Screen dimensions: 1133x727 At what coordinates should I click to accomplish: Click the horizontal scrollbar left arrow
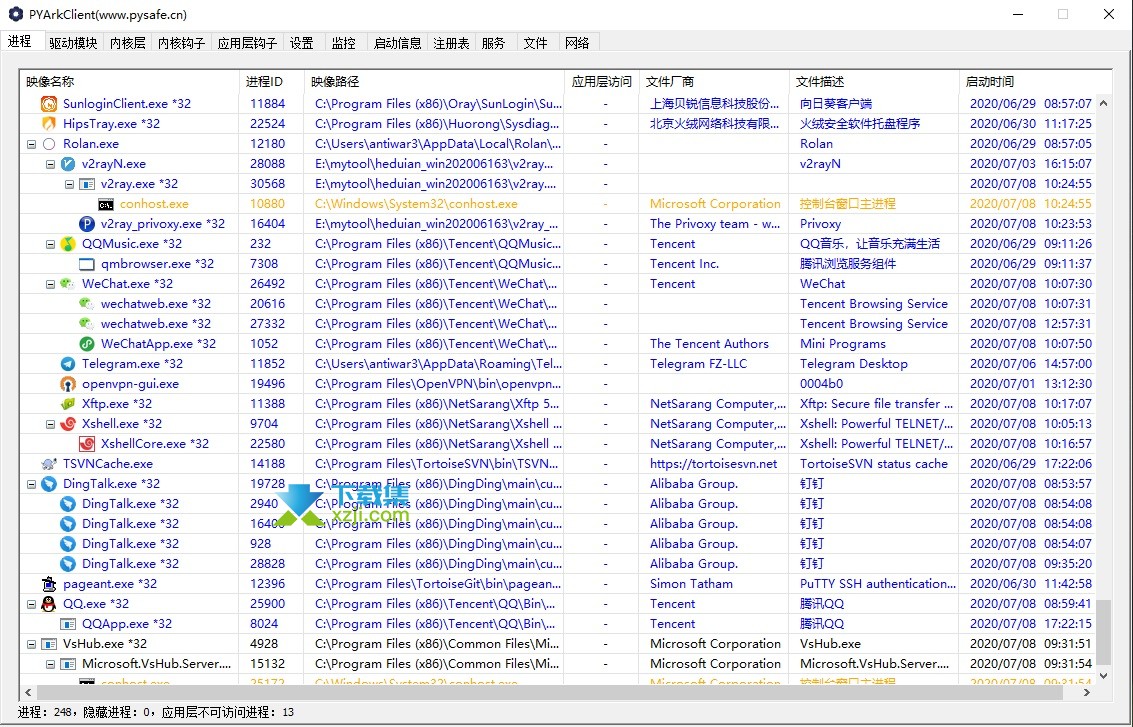(x=28, y=692)
